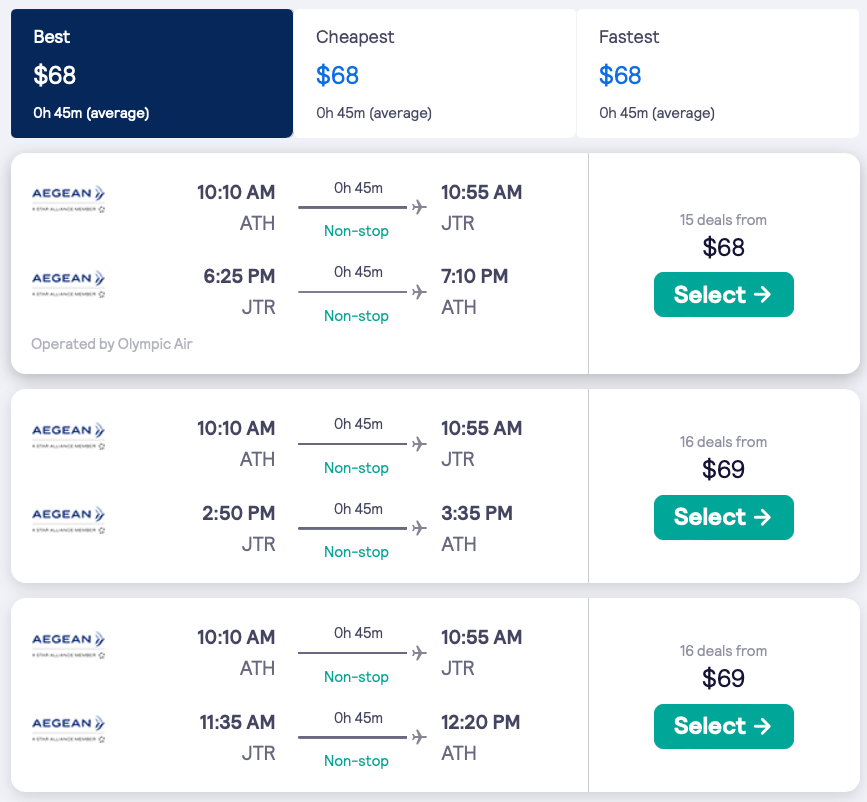
Task: Select the $69 deal with 2:50 PM return
Action: 723,517
